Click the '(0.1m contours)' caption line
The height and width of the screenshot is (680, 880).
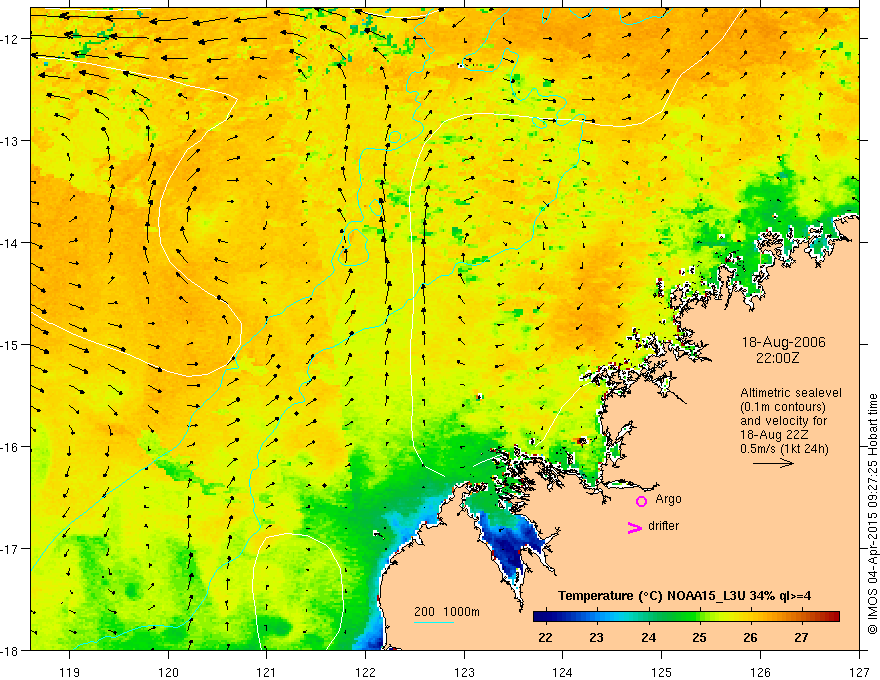tap(783, 407)
